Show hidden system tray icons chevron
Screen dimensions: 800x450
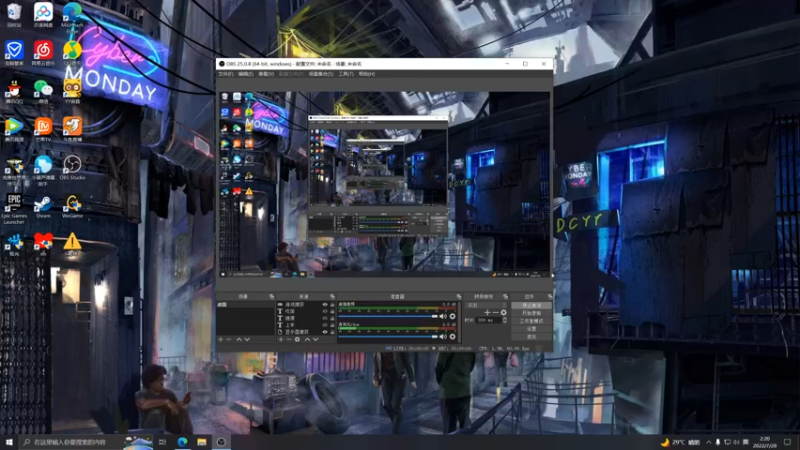[x=708, y=442]
